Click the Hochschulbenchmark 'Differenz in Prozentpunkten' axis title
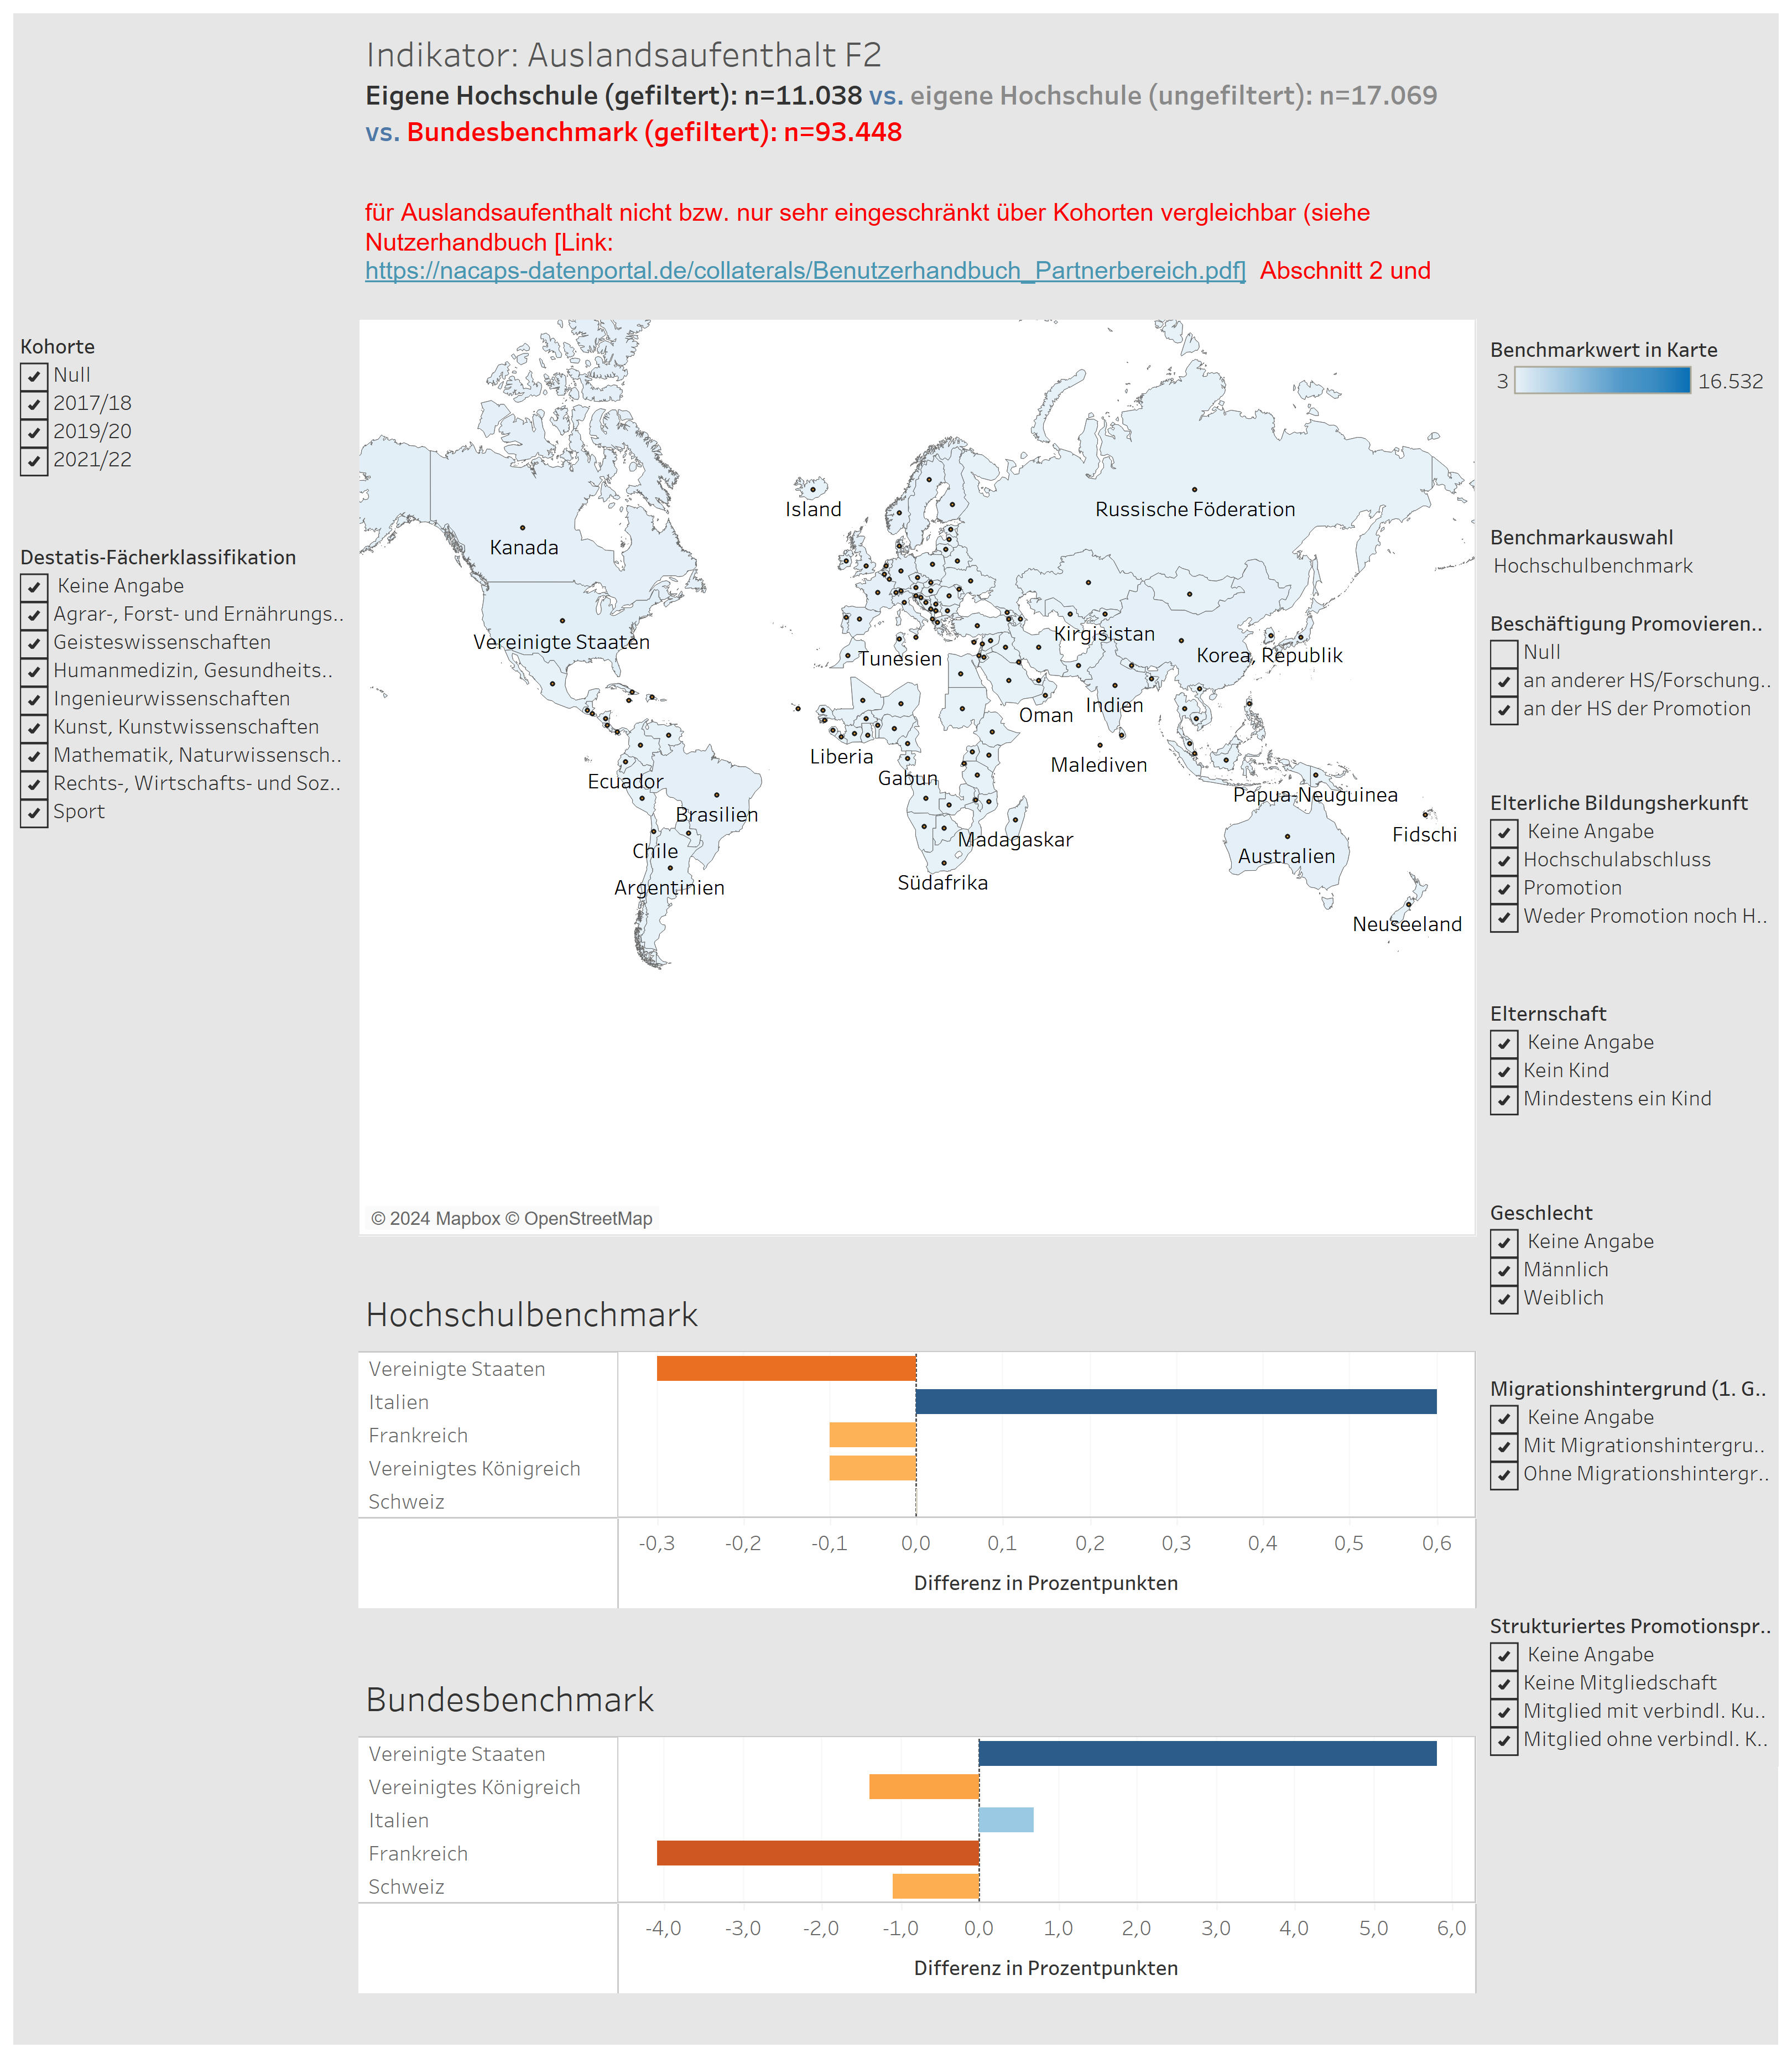Image resolution: width=1792 pixels, height=2058 pixels. (x=1046, y=1583)
